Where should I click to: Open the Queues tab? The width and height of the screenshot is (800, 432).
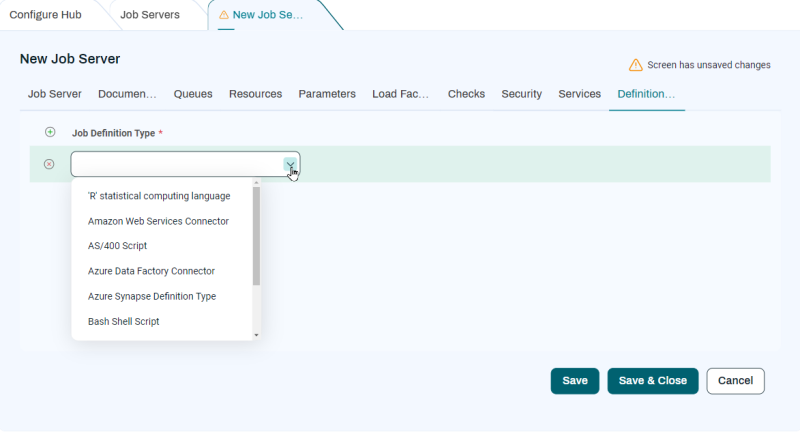[193, 94]
